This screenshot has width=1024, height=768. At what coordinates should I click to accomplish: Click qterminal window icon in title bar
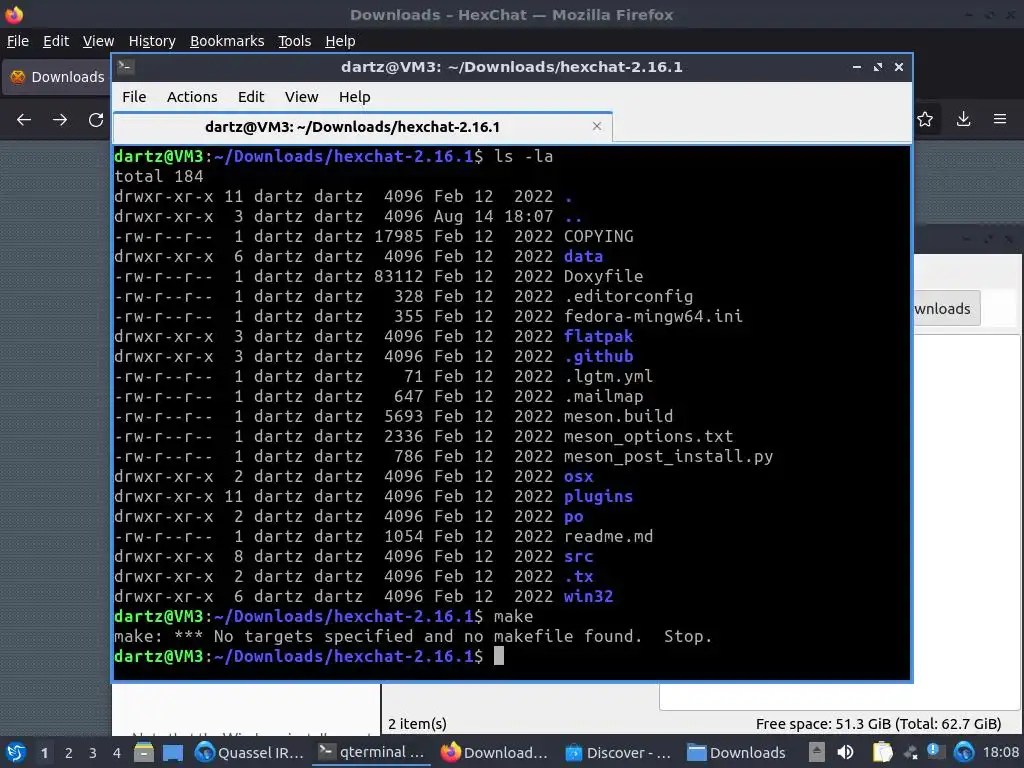(126, 67)
